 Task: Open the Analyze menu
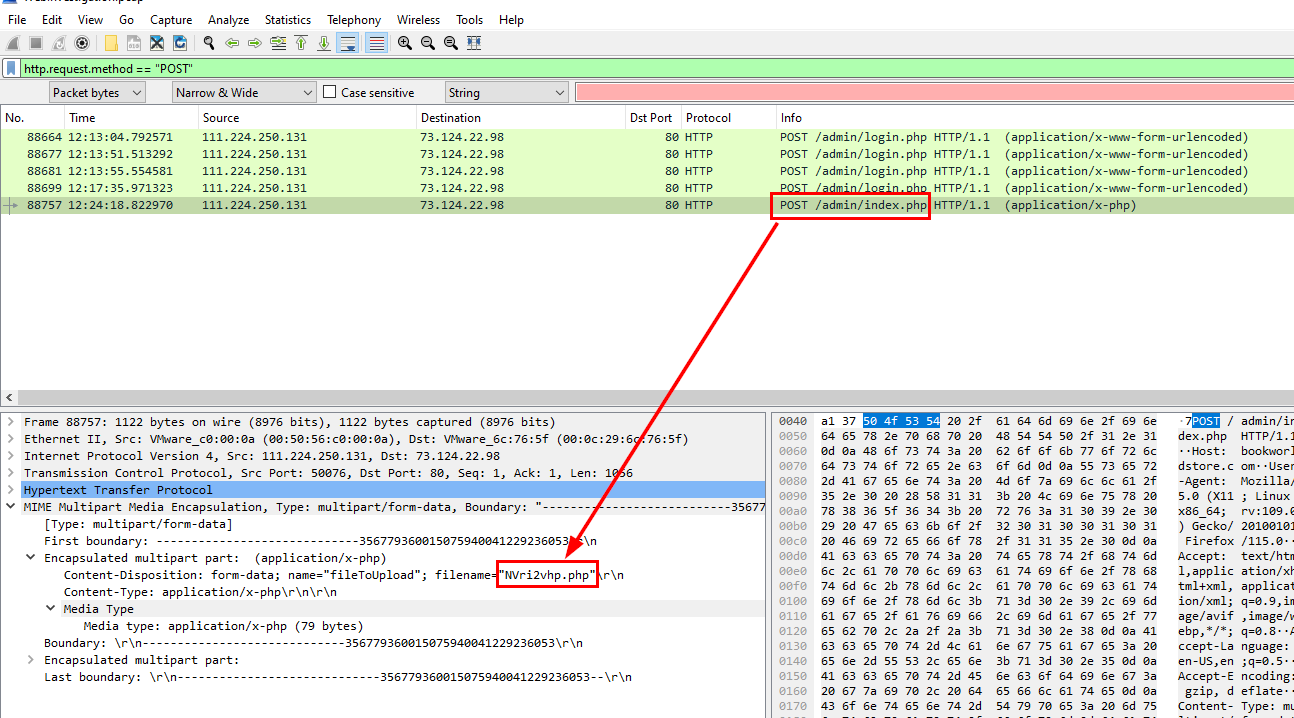(228, 19)
